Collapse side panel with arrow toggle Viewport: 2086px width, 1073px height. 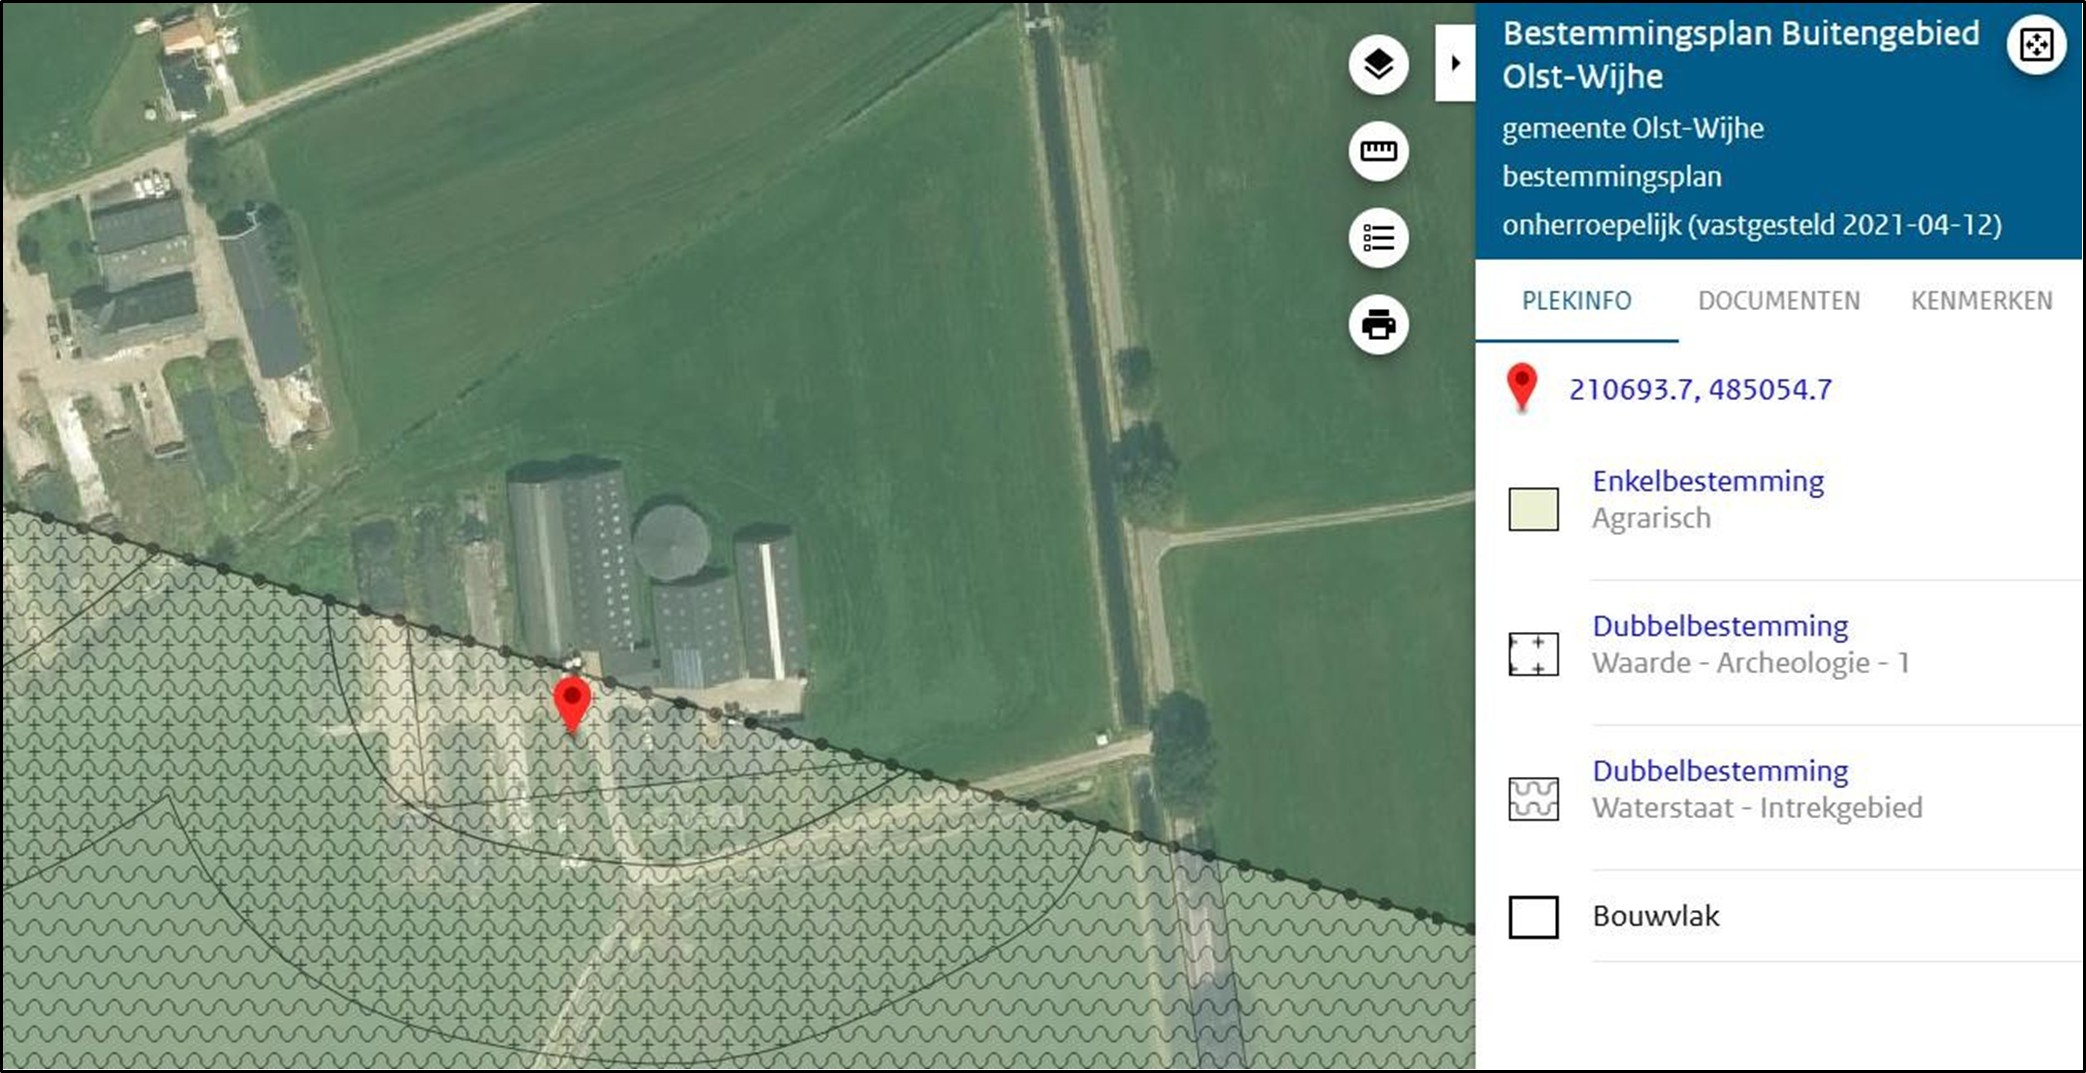pos(1455,63)
